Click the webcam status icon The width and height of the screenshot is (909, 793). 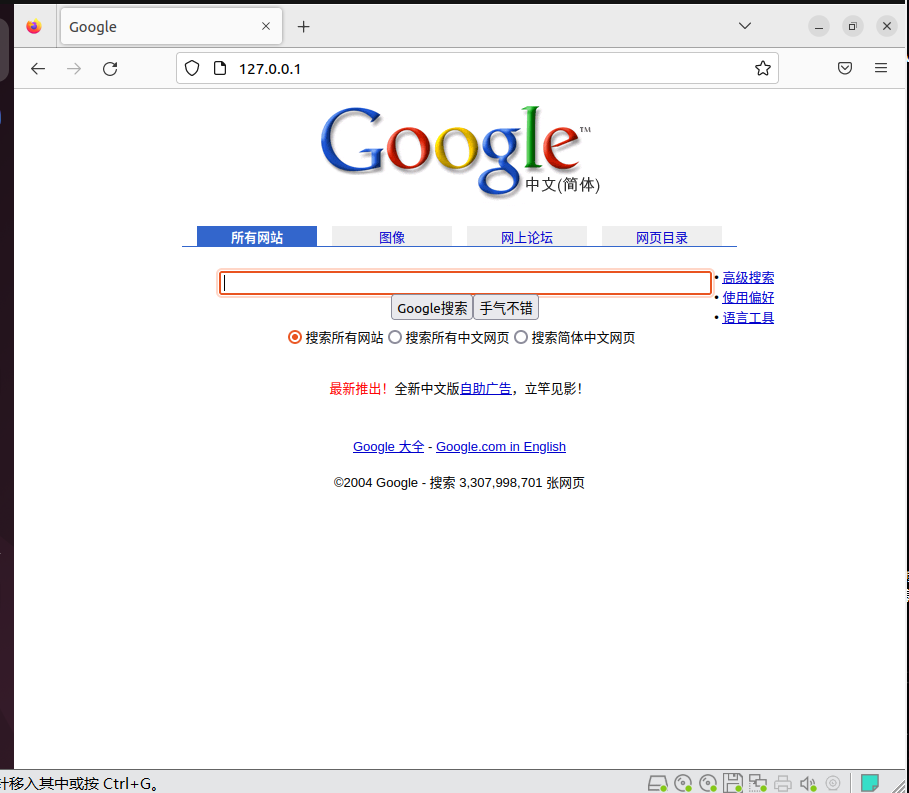click(x=833, y=783)
